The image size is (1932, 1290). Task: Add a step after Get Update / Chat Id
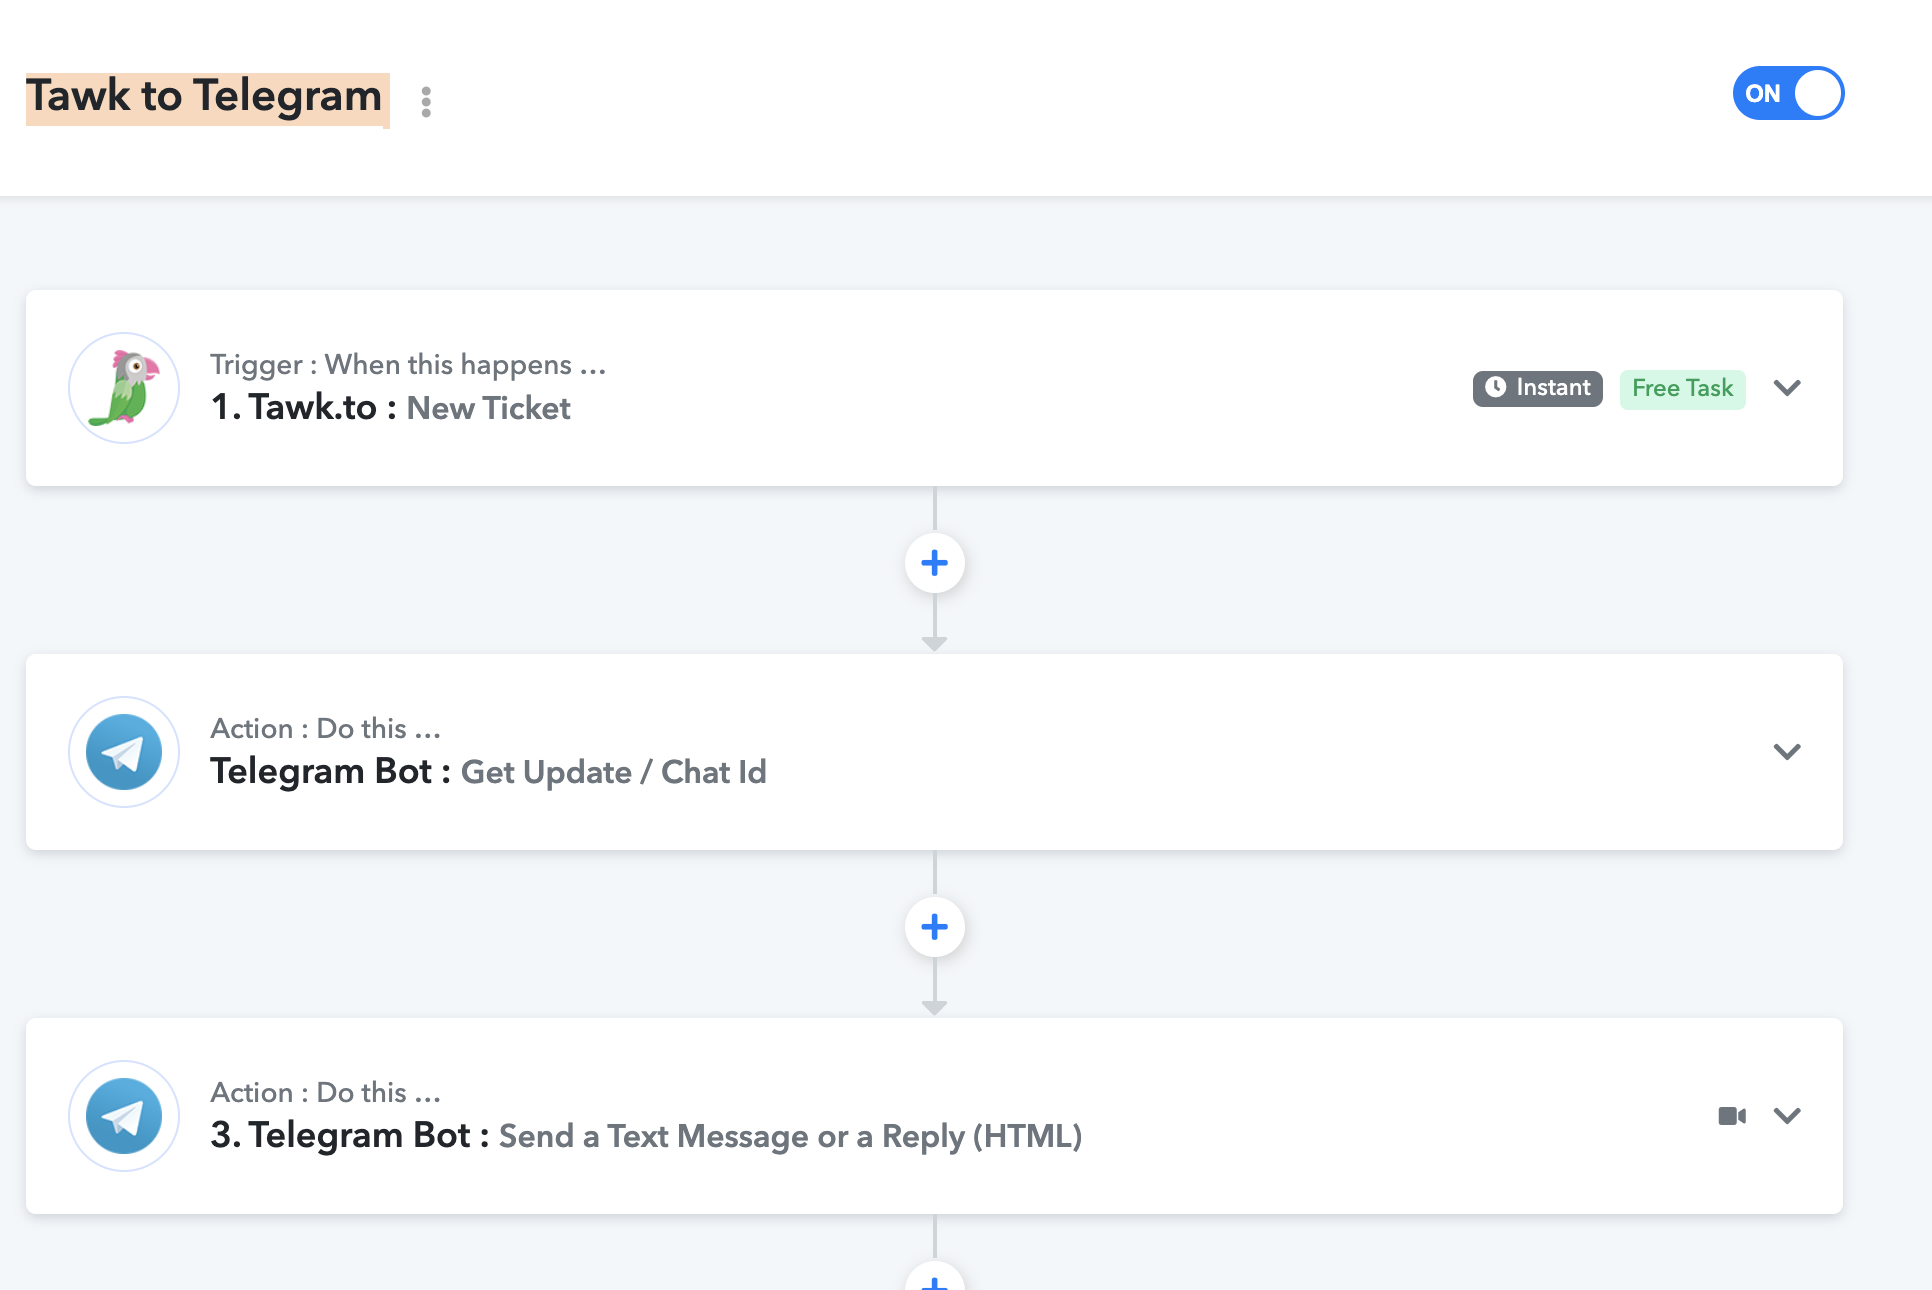(x=935, y=927)
